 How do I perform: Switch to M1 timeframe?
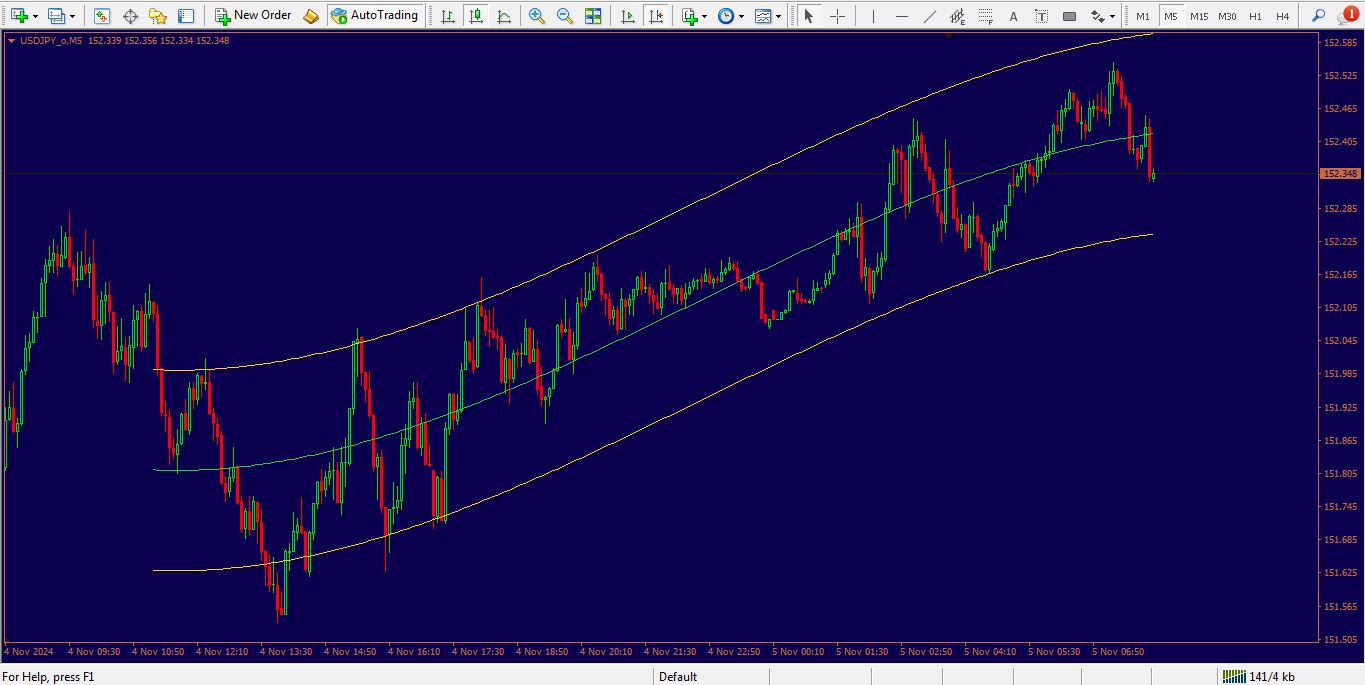tap(1143, 16)
